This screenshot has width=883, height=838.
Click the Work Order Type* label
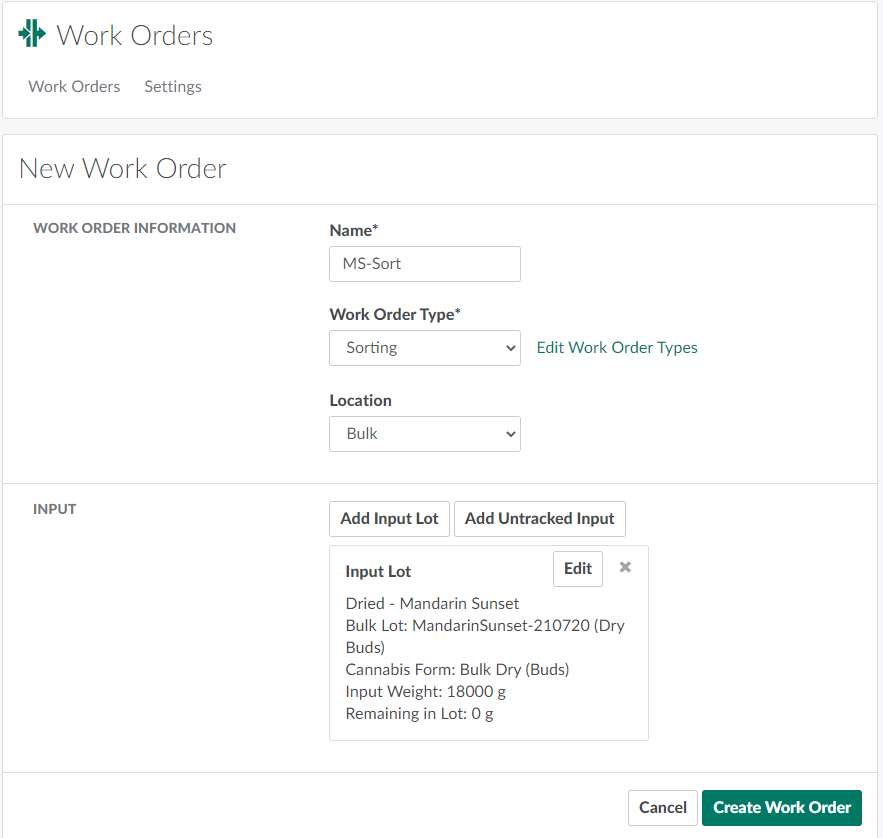[395, 314]
